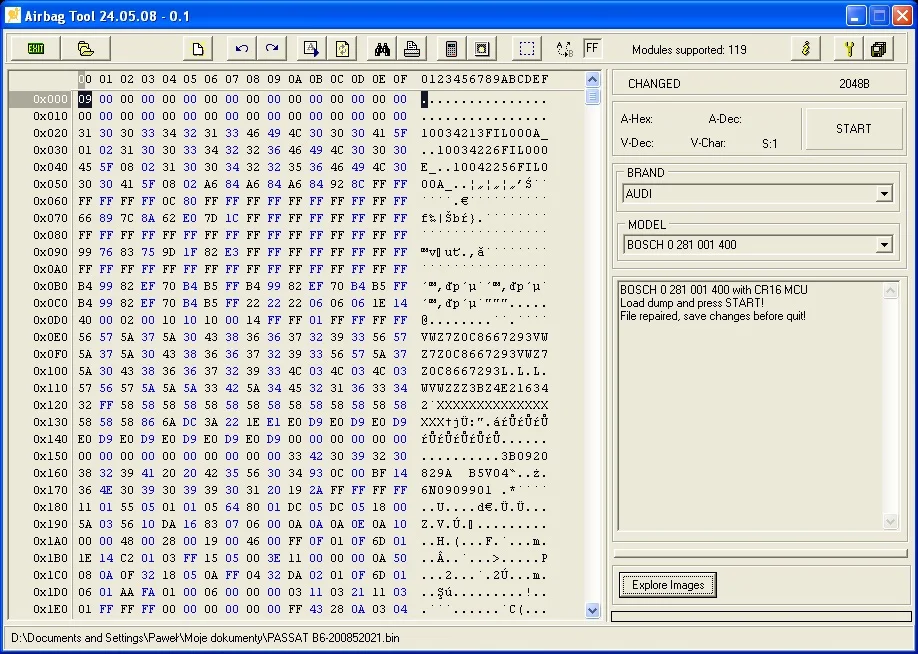Open the image preview icon on the toolbar

coord(481,48)
